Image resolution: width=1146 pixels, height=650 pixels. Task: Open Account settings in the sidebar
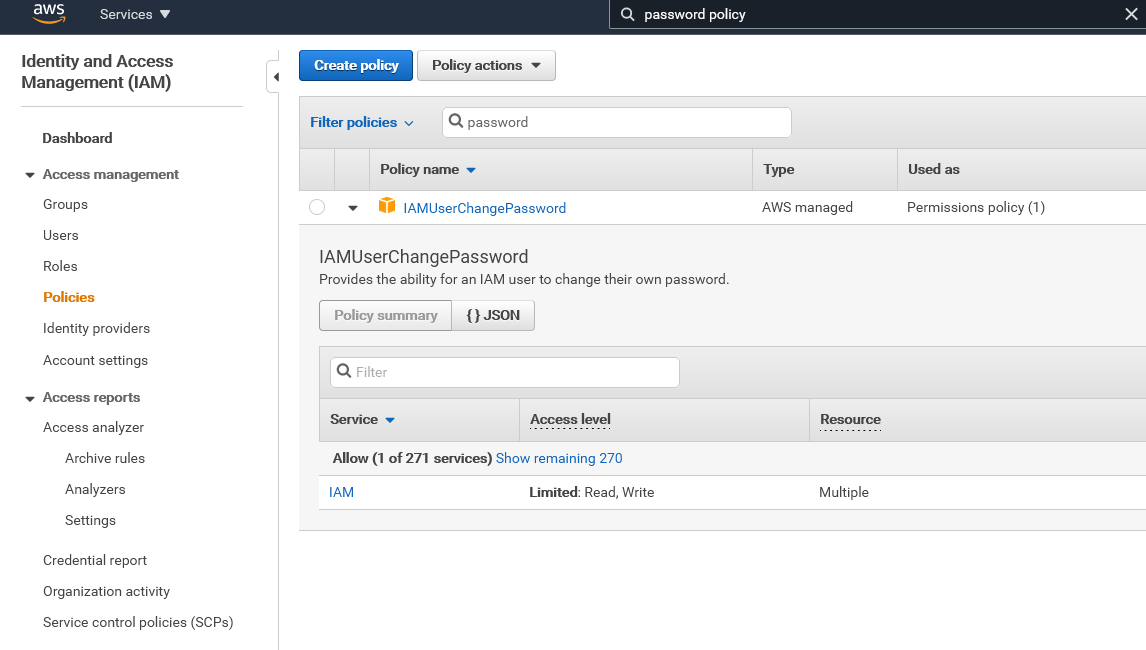(x=95, y=360)
